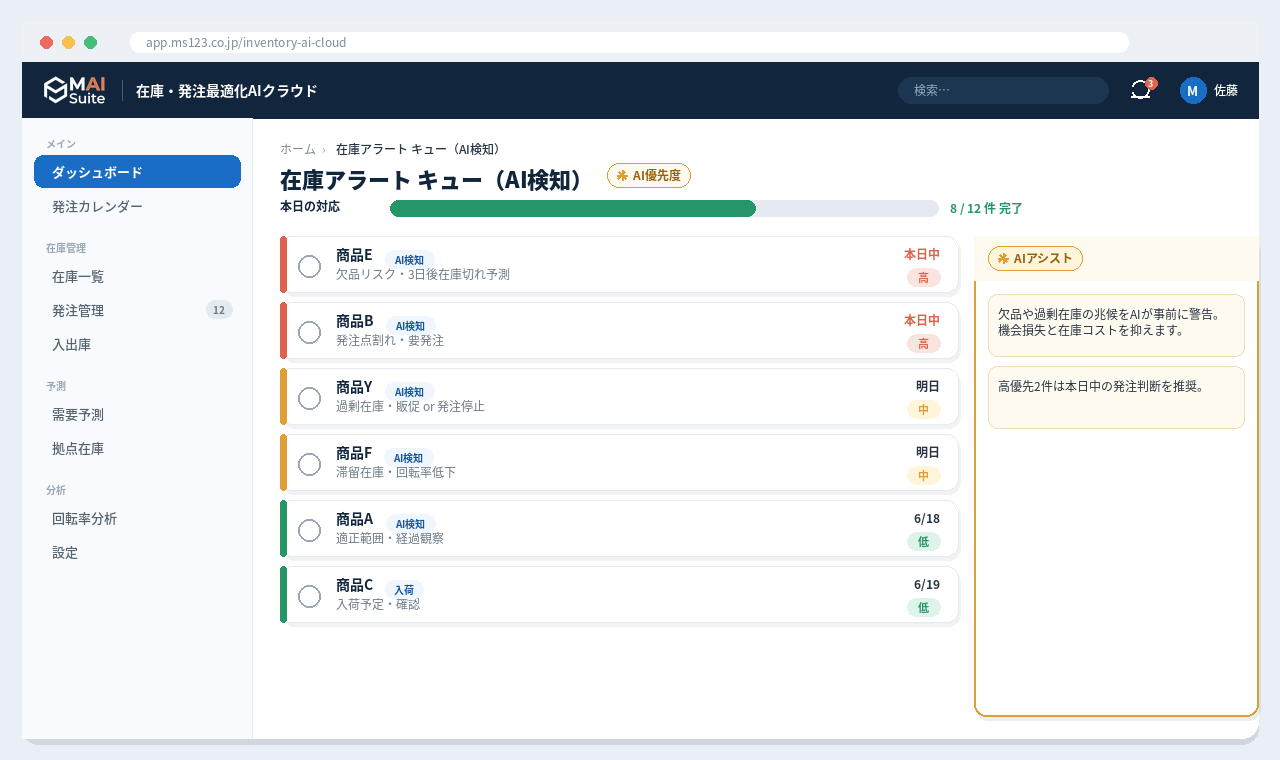Click the 12 badge on 発注管理
This screenshot has height=760, width=1280.
[219, 310]
